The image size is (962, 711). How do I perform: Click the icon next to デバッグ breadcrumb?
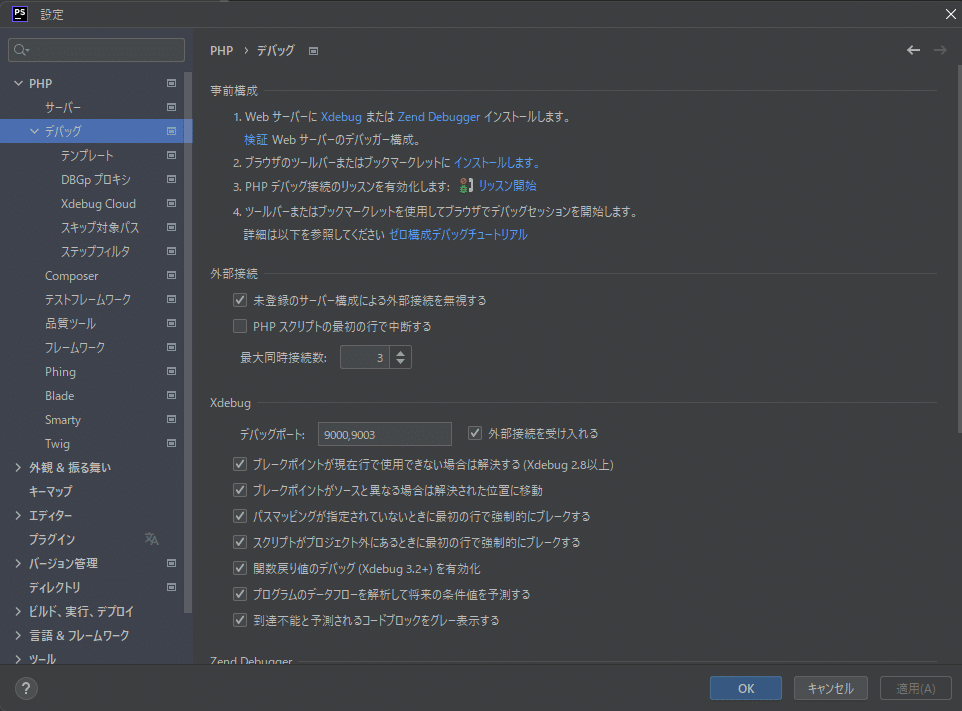click(x=314, y=51)
